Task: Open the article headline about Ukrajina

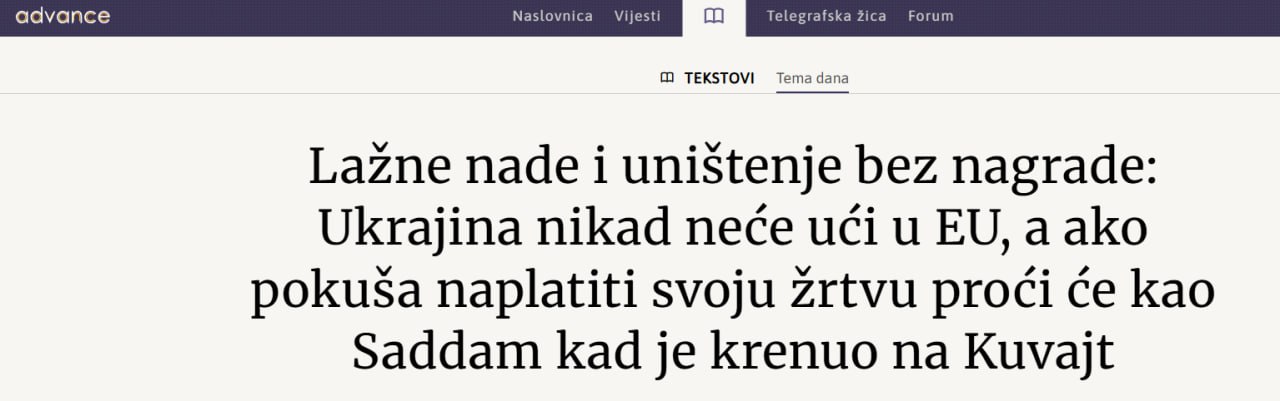Action: 732,260
